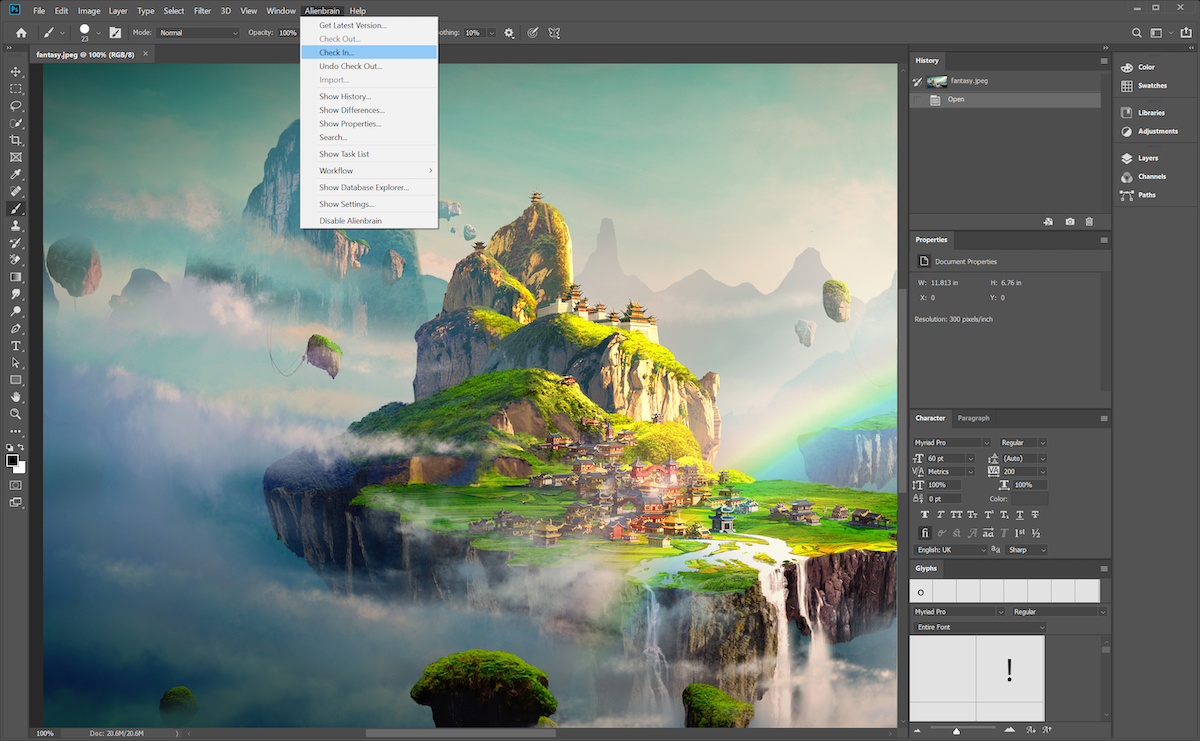Choose the Horizontal Type tool

click(x=16, y=346)
